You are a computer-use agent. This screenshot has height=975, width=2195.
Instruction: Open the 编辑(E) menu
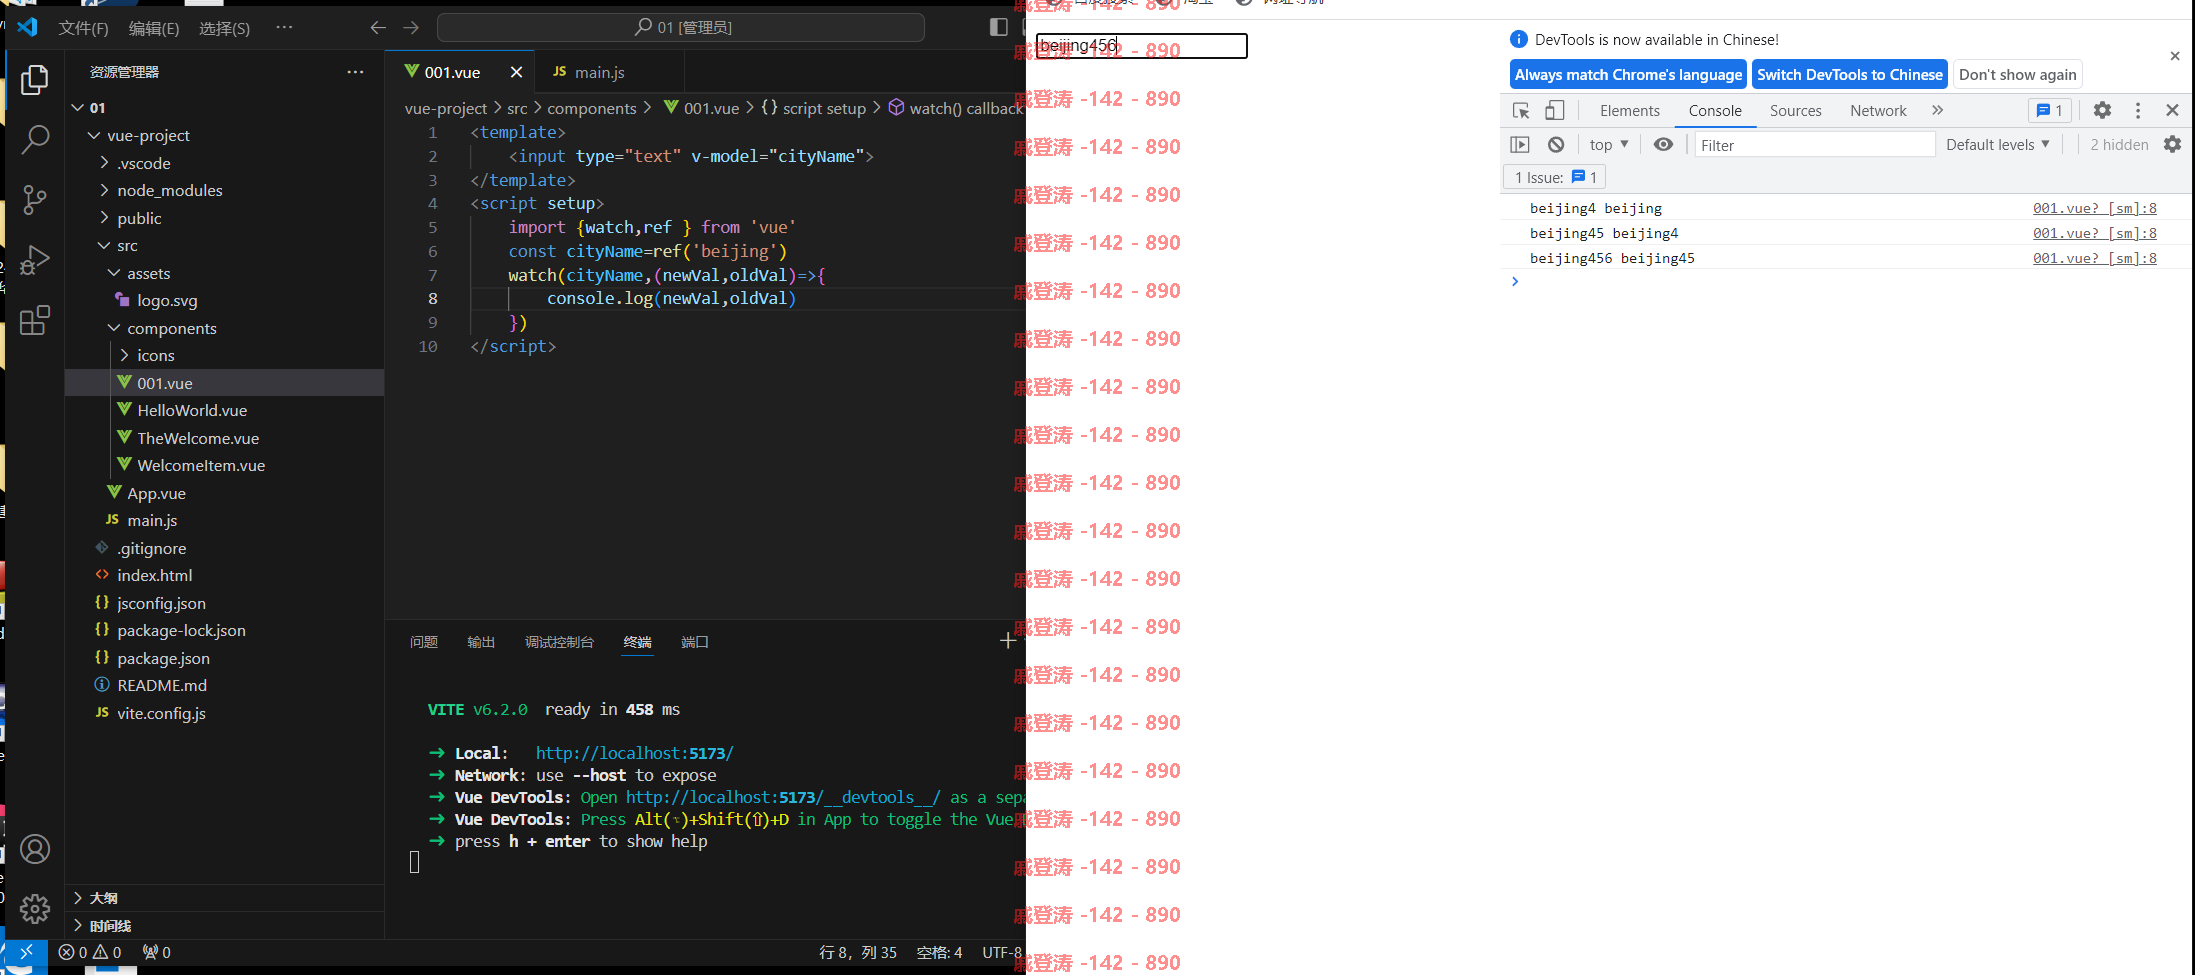point(154,28)
